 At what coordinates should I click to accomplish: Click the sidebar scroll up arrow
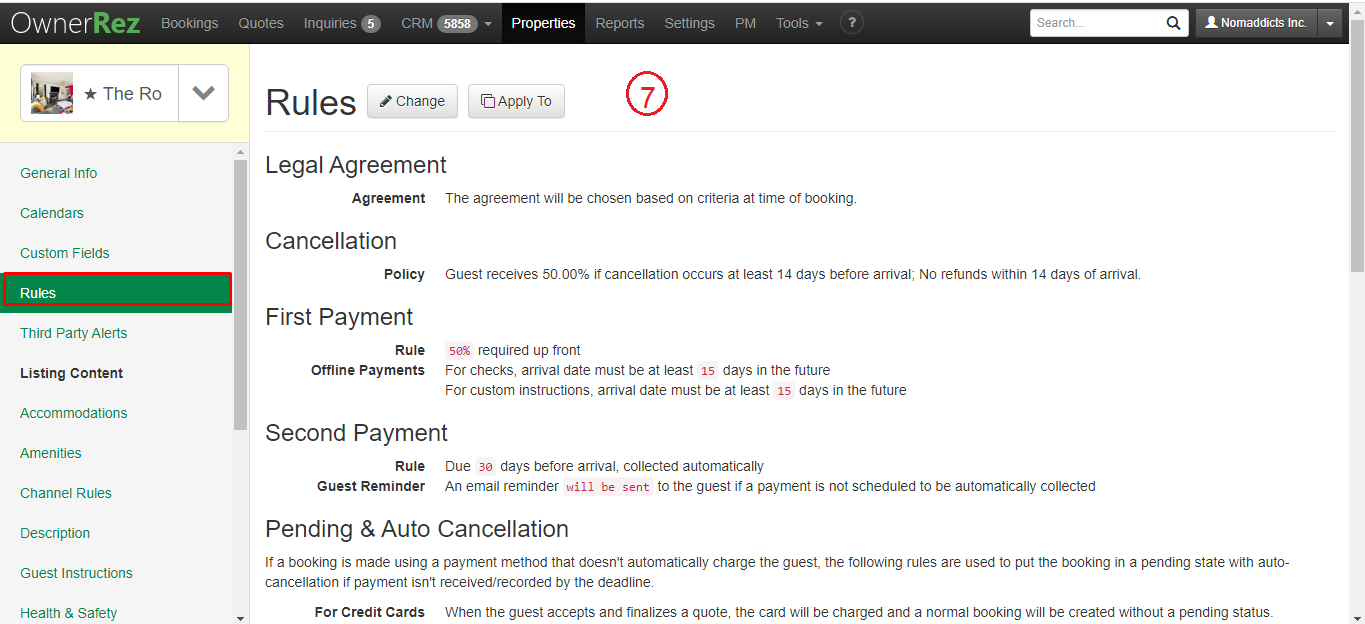tap(240, 152)
